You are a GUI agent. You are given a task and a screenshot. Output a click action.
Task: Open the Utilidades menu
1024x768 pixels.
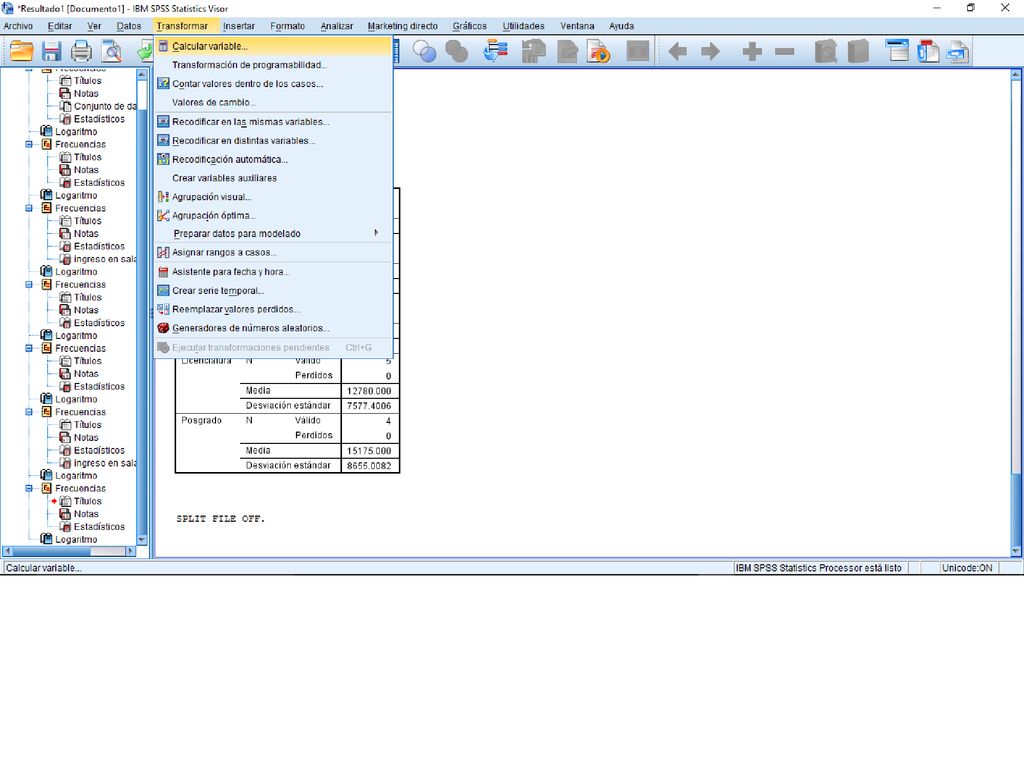(x=523, y=26)
